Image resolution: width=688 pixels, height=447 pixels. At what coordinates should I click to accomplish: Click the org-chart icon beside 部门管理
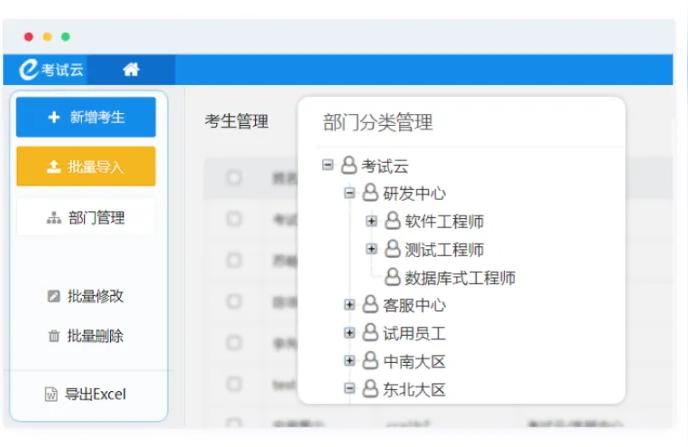54,218
